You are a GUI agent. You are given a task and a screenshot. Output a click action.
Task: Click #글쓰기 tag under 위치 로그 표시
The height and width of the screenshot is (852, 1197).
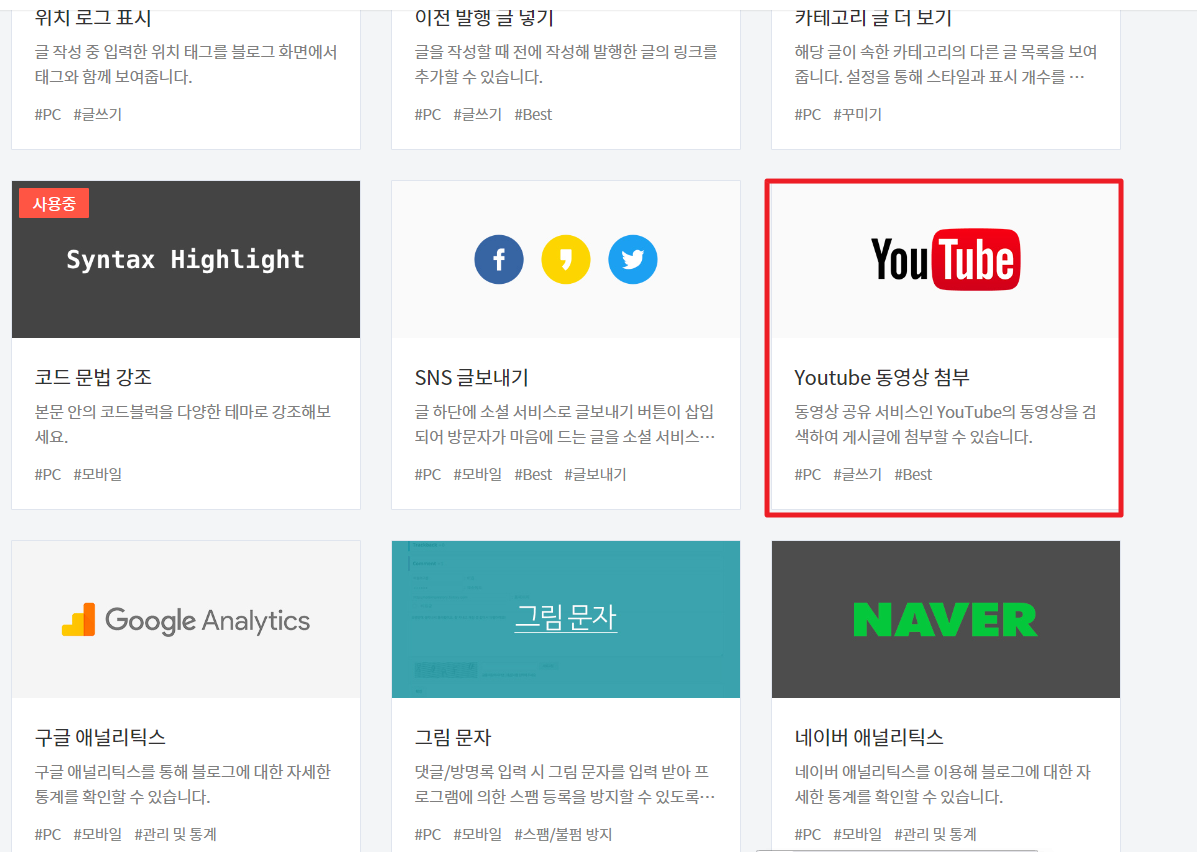(x=98, y=115)
